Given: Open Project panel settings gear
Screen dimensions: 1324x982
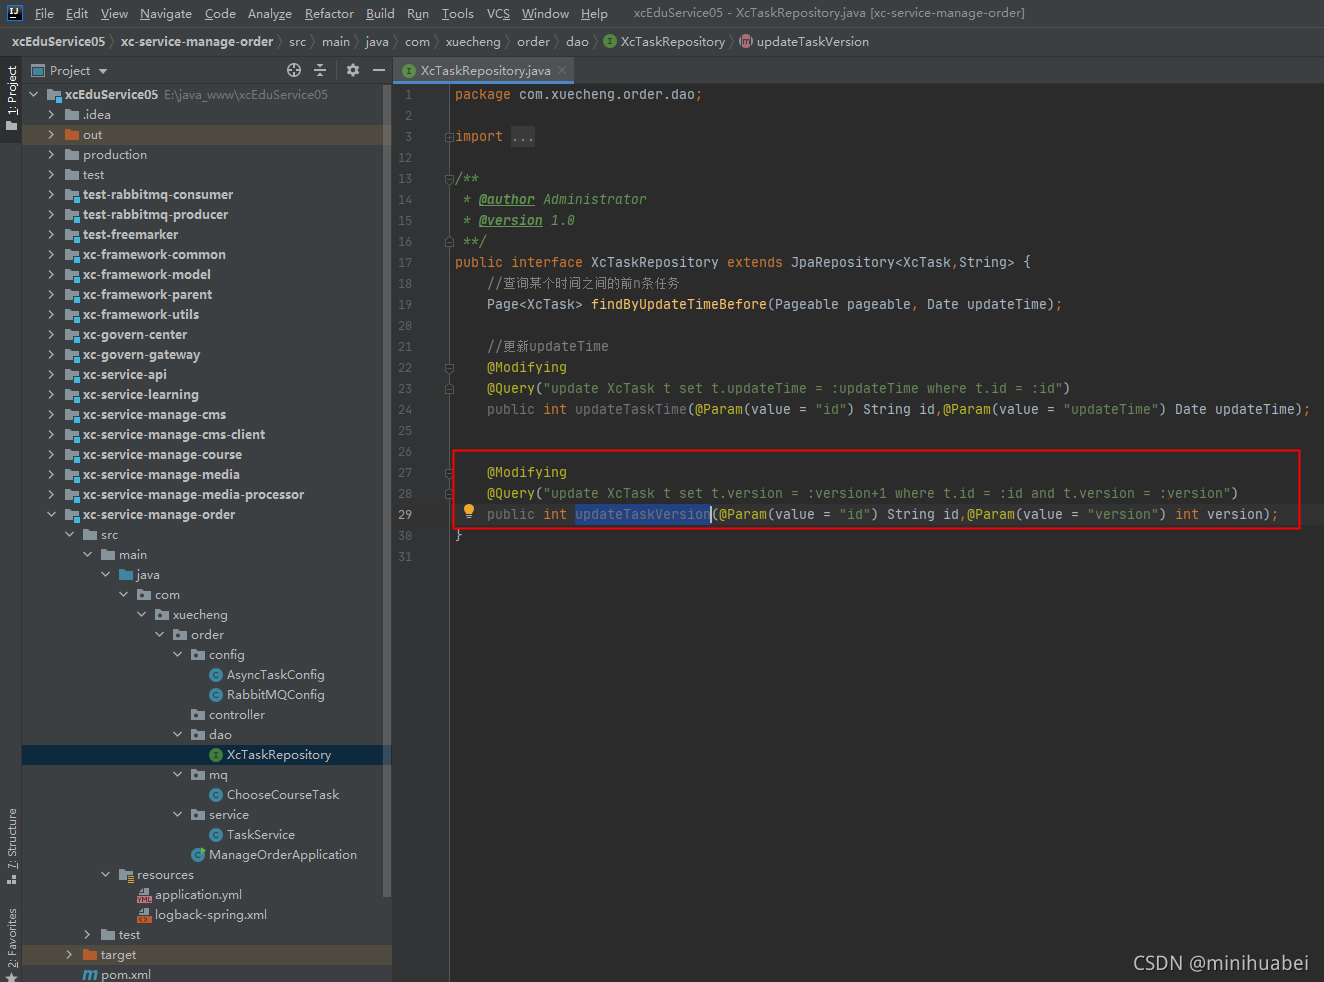Looking at the screenshot, I should (353, 70).
